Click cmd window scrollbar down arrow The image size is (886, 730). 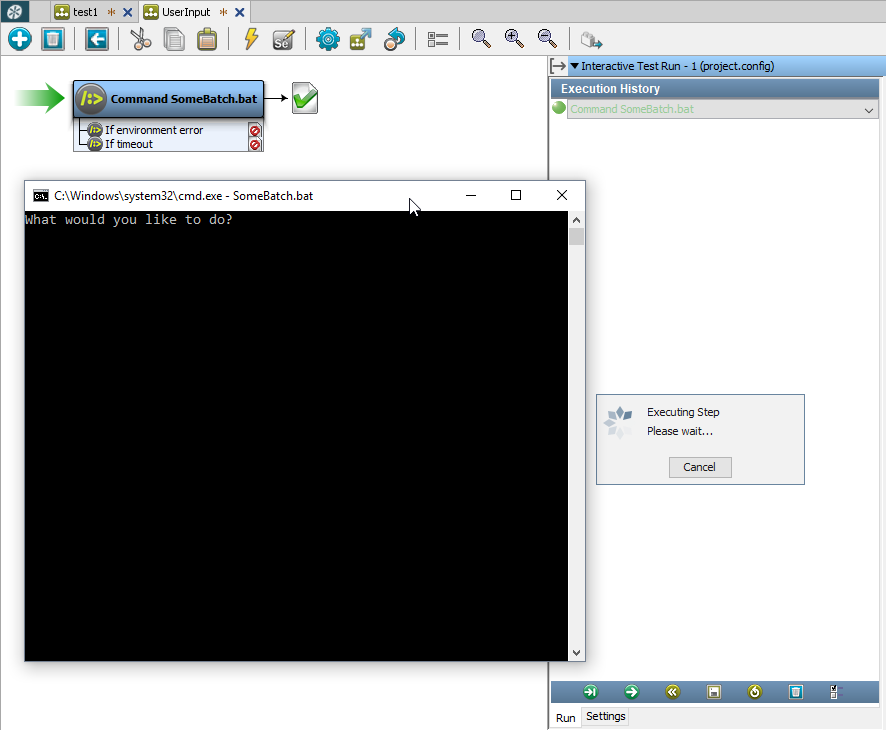pos(576,653)
